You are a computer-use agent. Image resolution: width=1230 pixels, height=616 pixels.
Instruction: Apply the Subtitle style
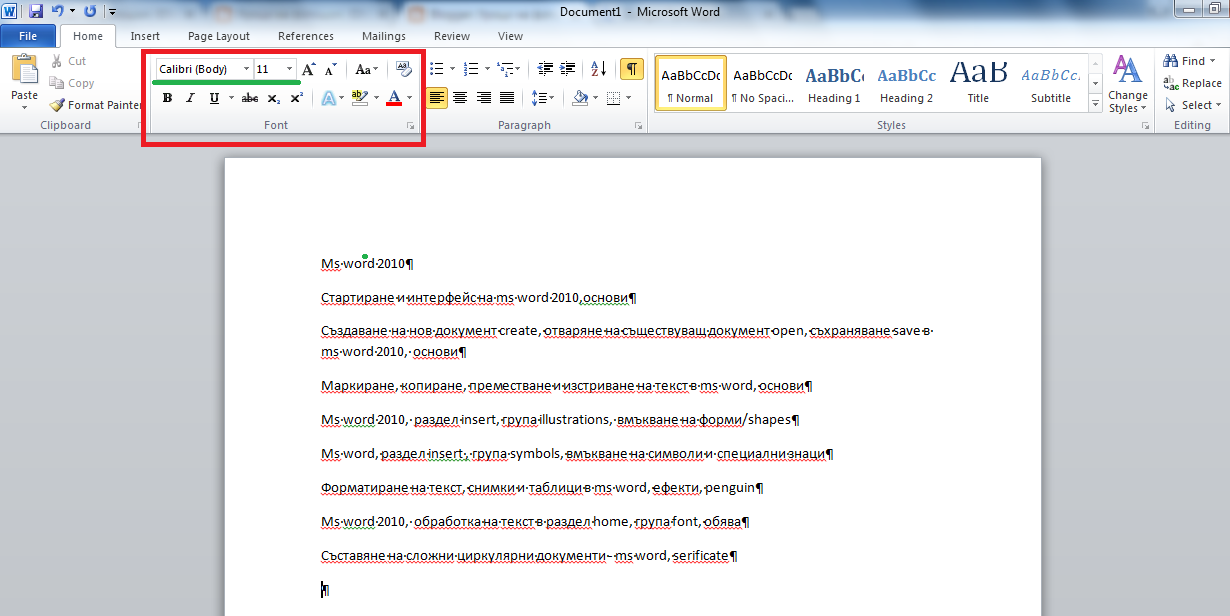(1051, 83)
